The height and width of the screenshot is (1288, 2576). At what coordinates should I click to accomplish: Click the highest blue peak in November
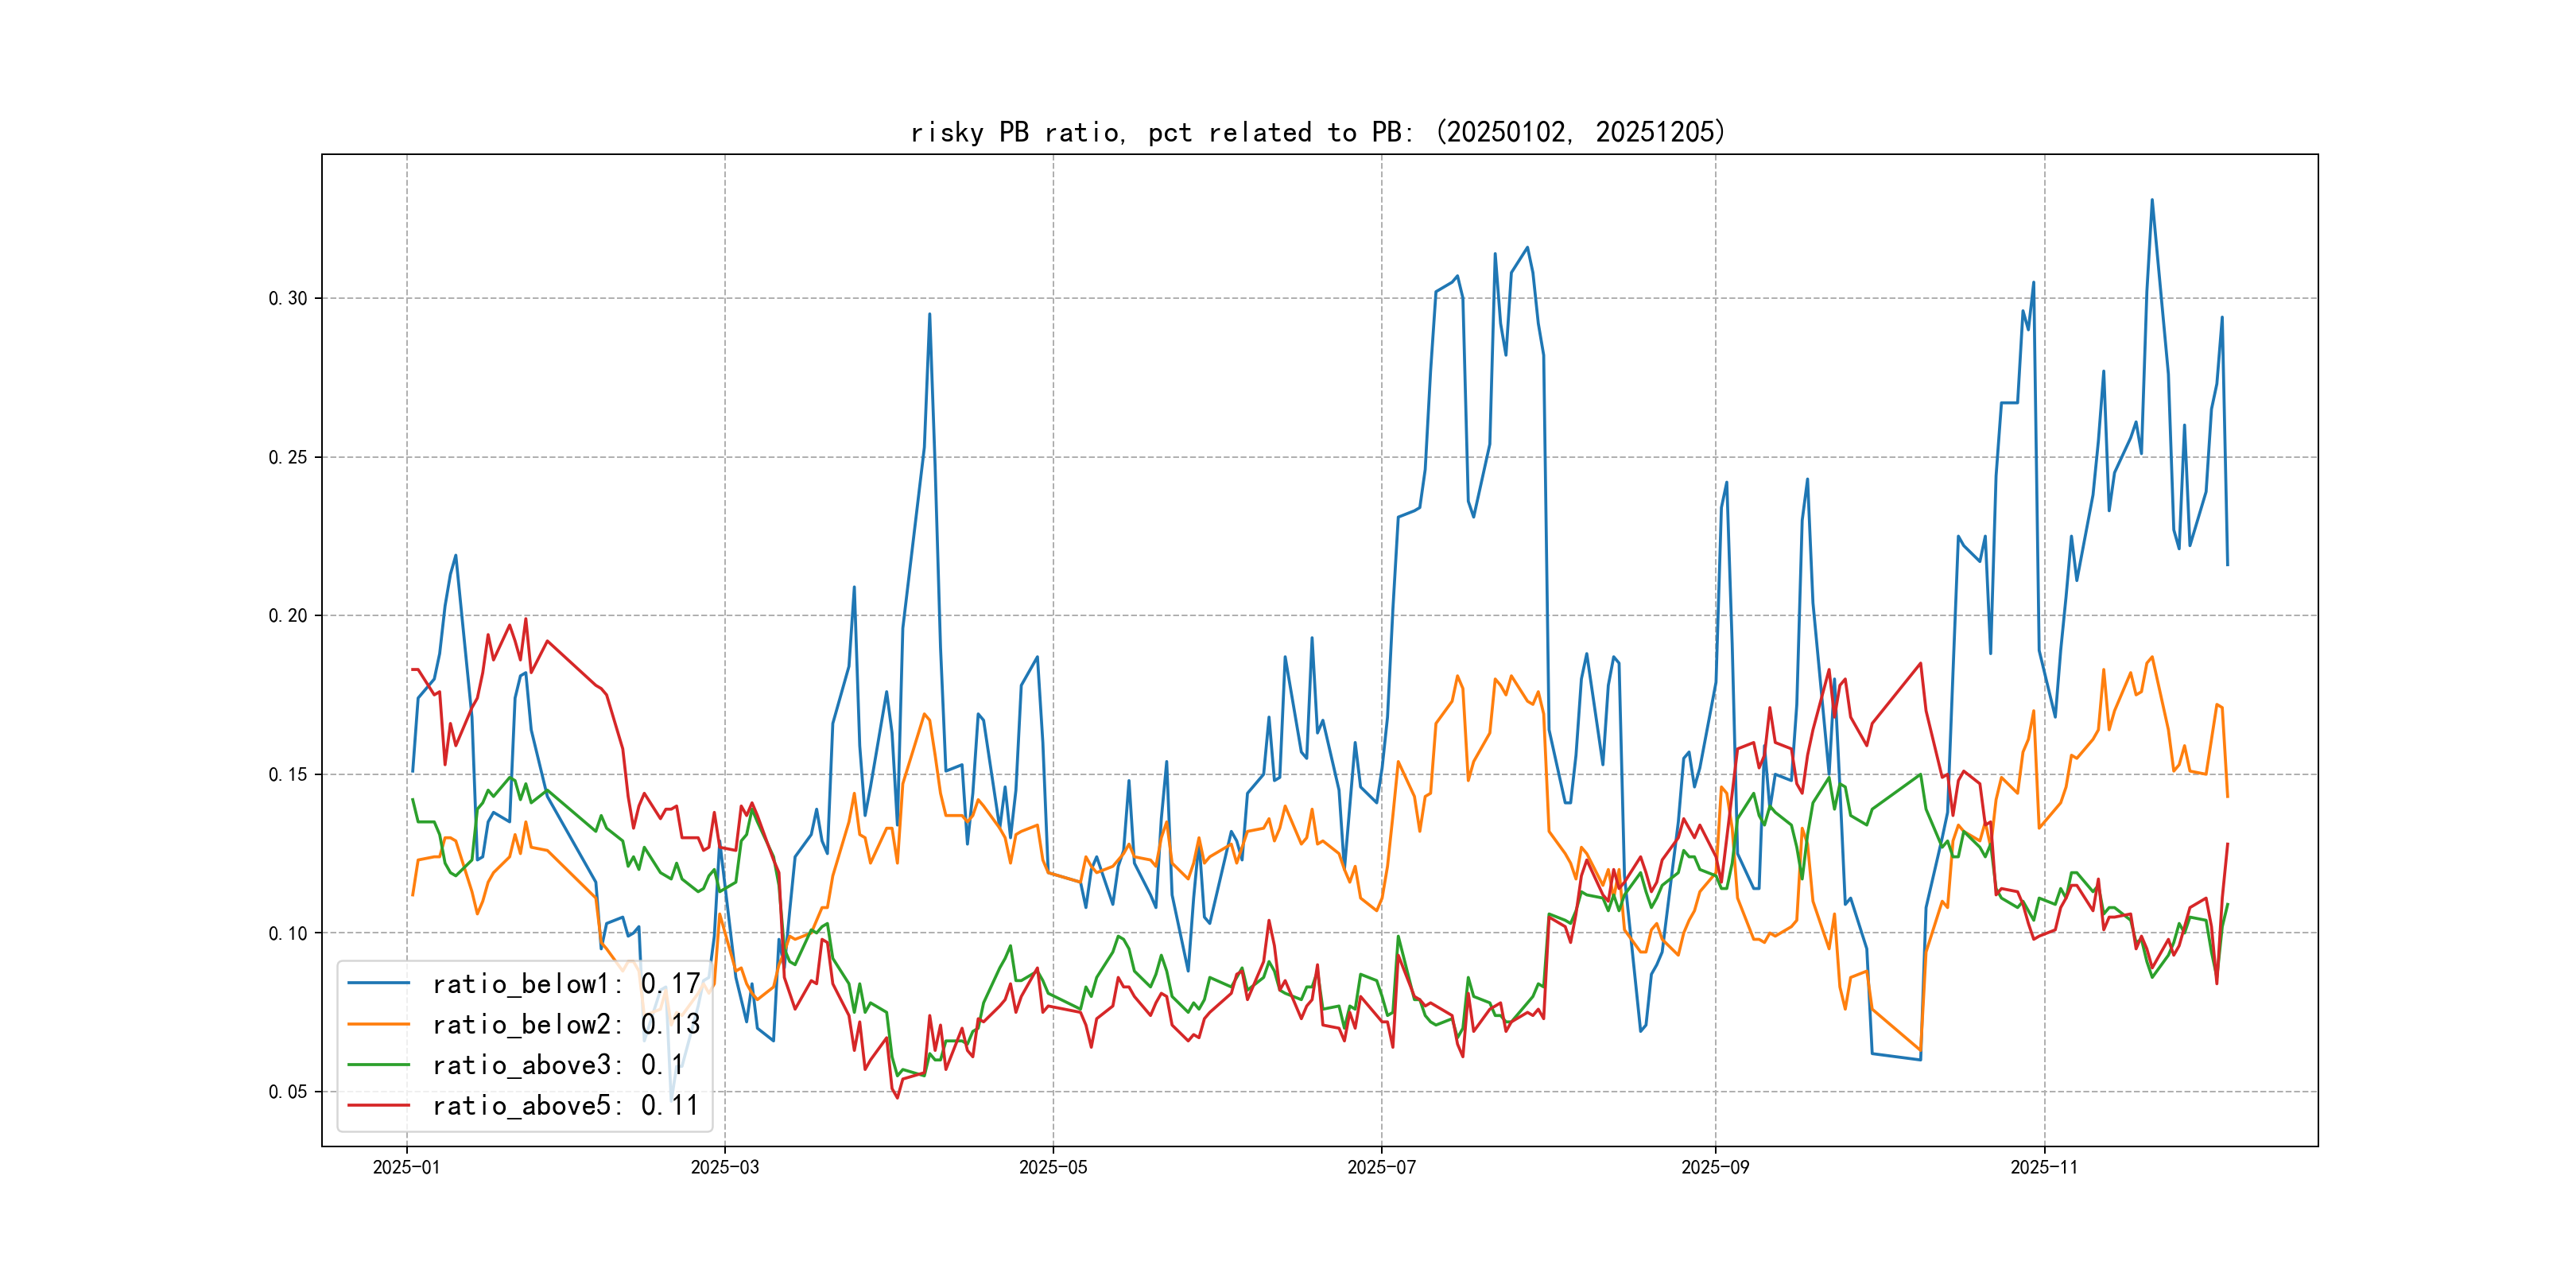[x=2152, y=200]
